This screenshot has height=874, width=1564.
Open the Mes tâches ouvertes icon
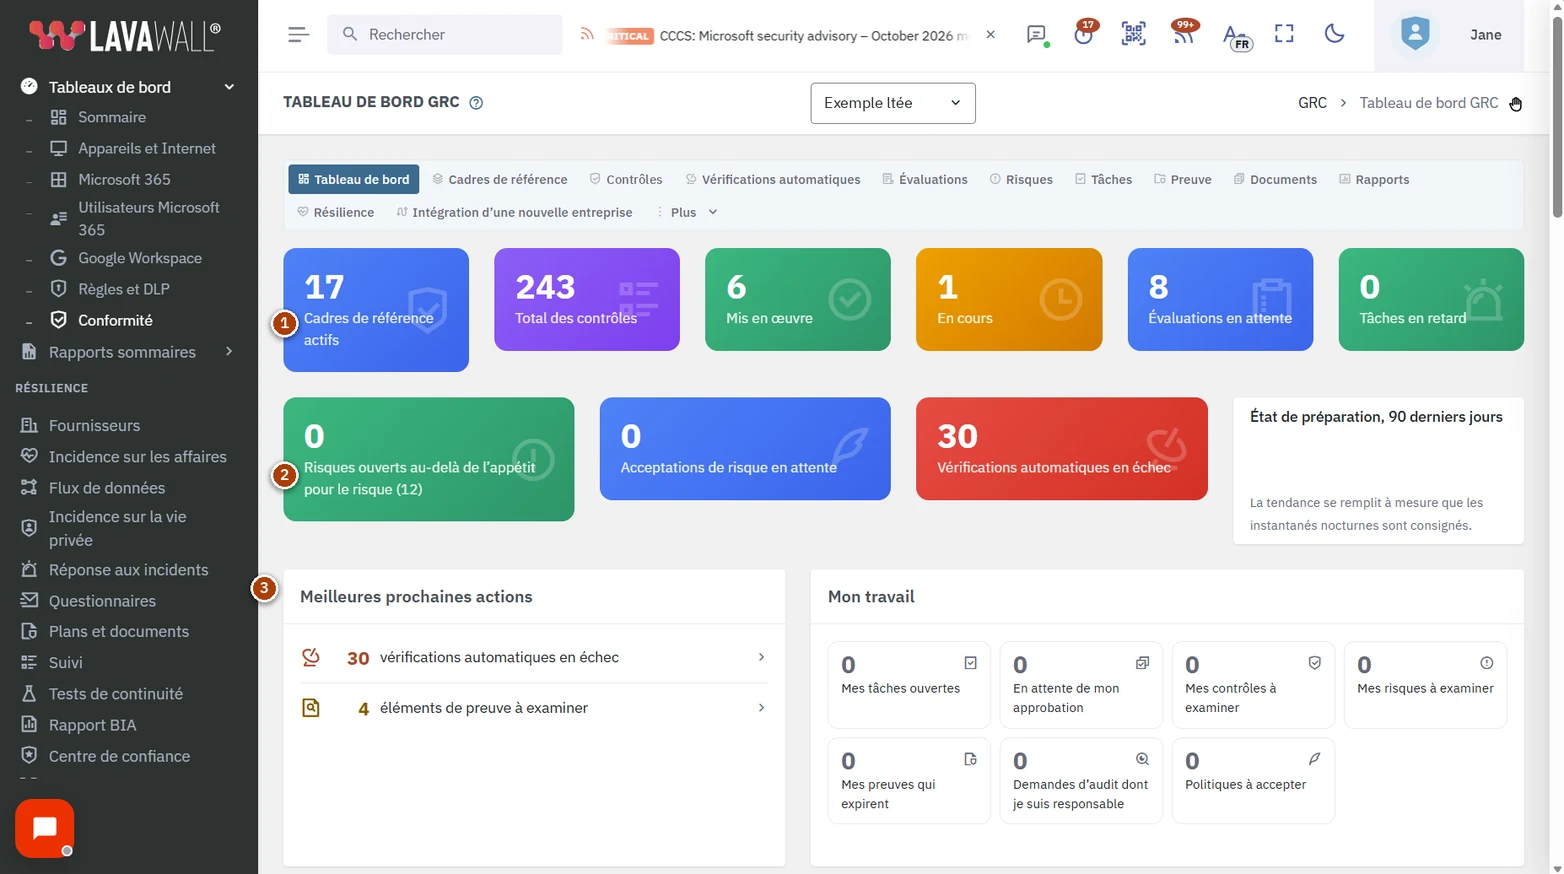(970, 663)
